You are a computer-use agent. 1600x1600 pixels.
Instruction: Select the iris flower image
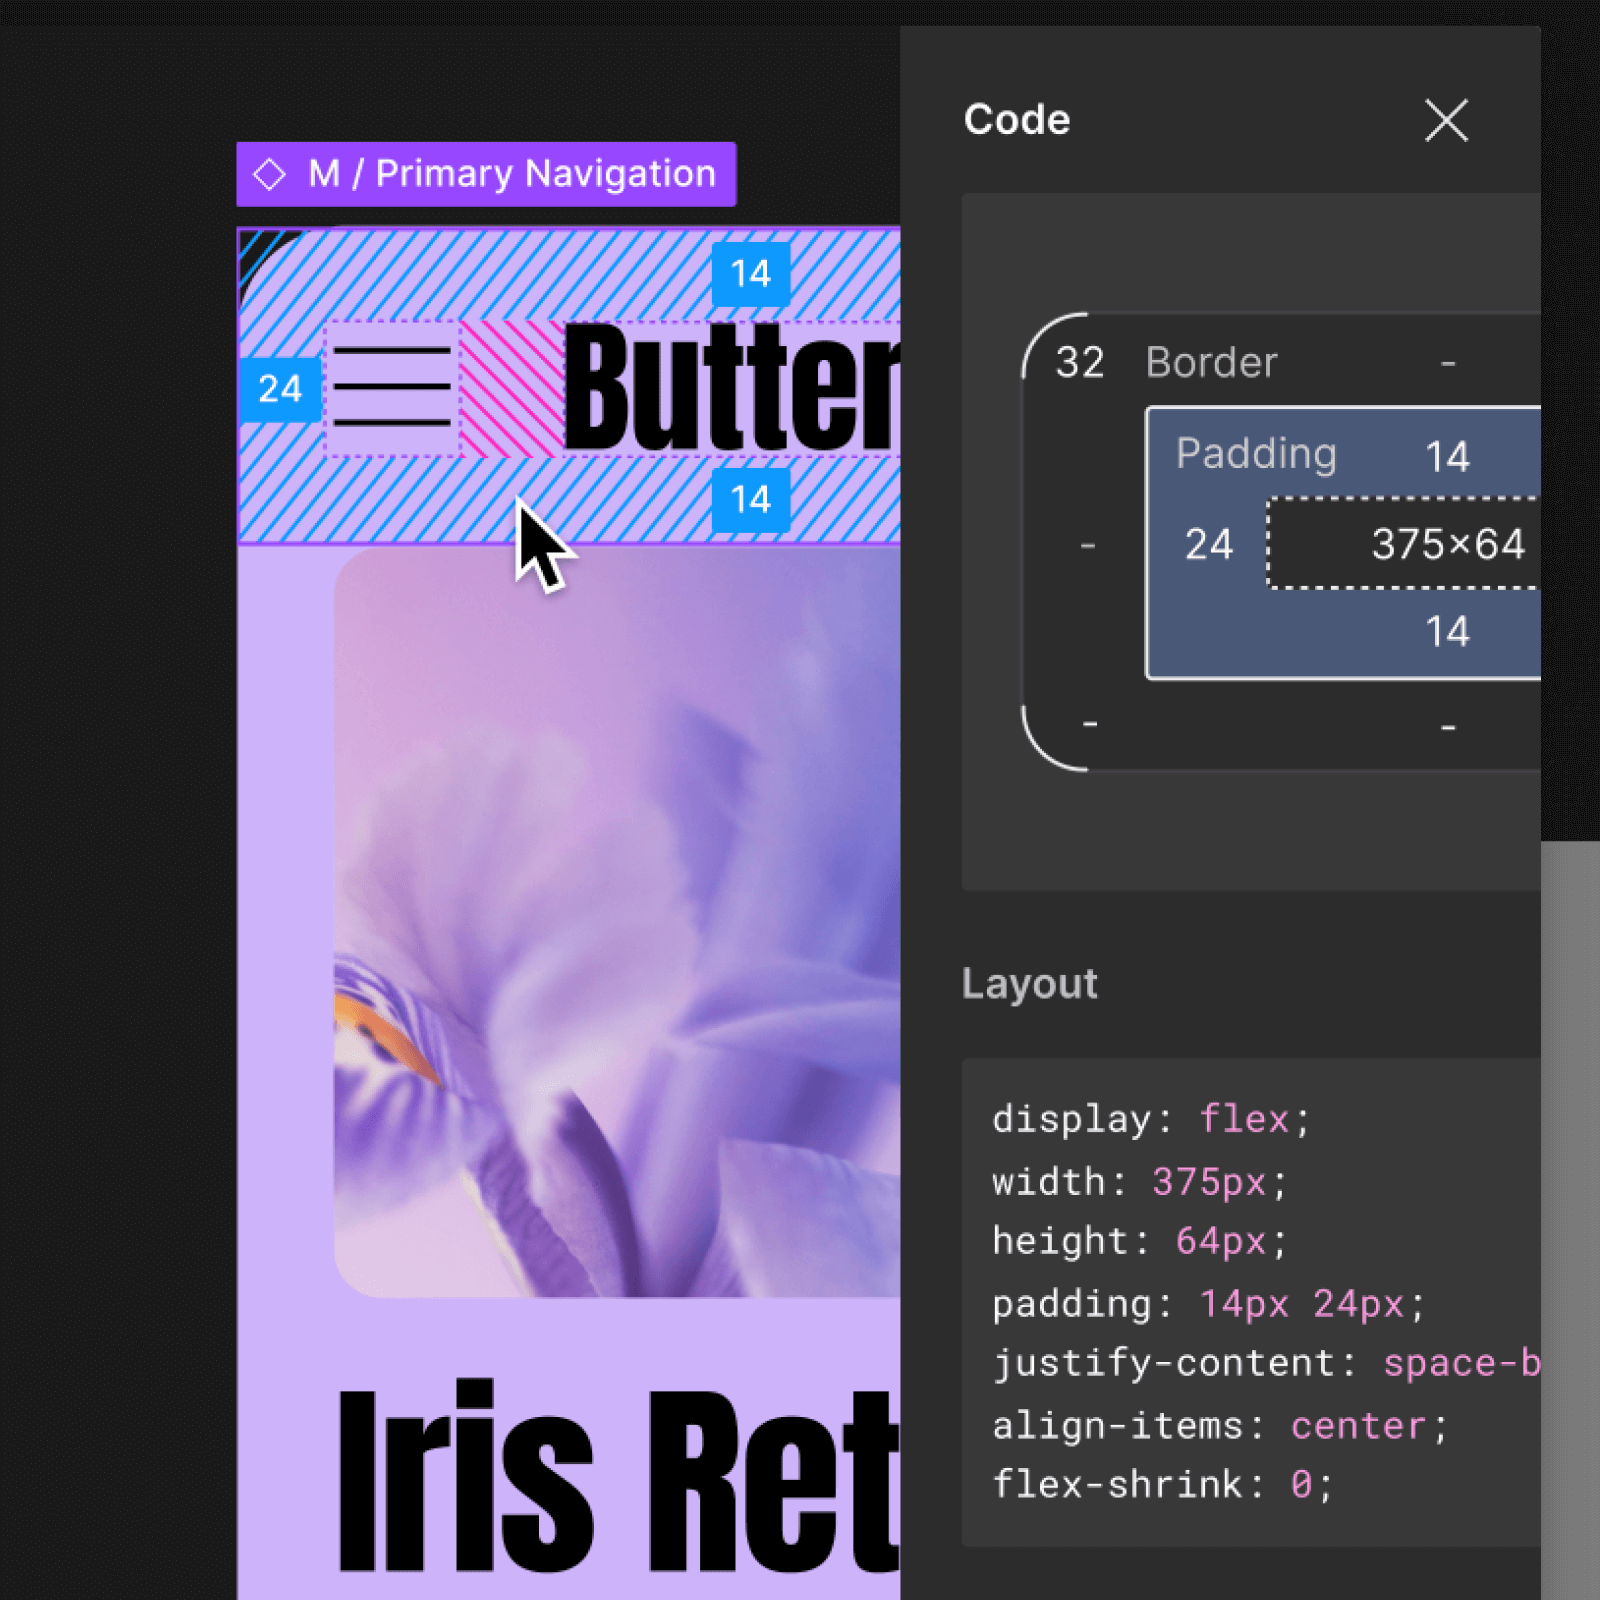tap(617, 922)
